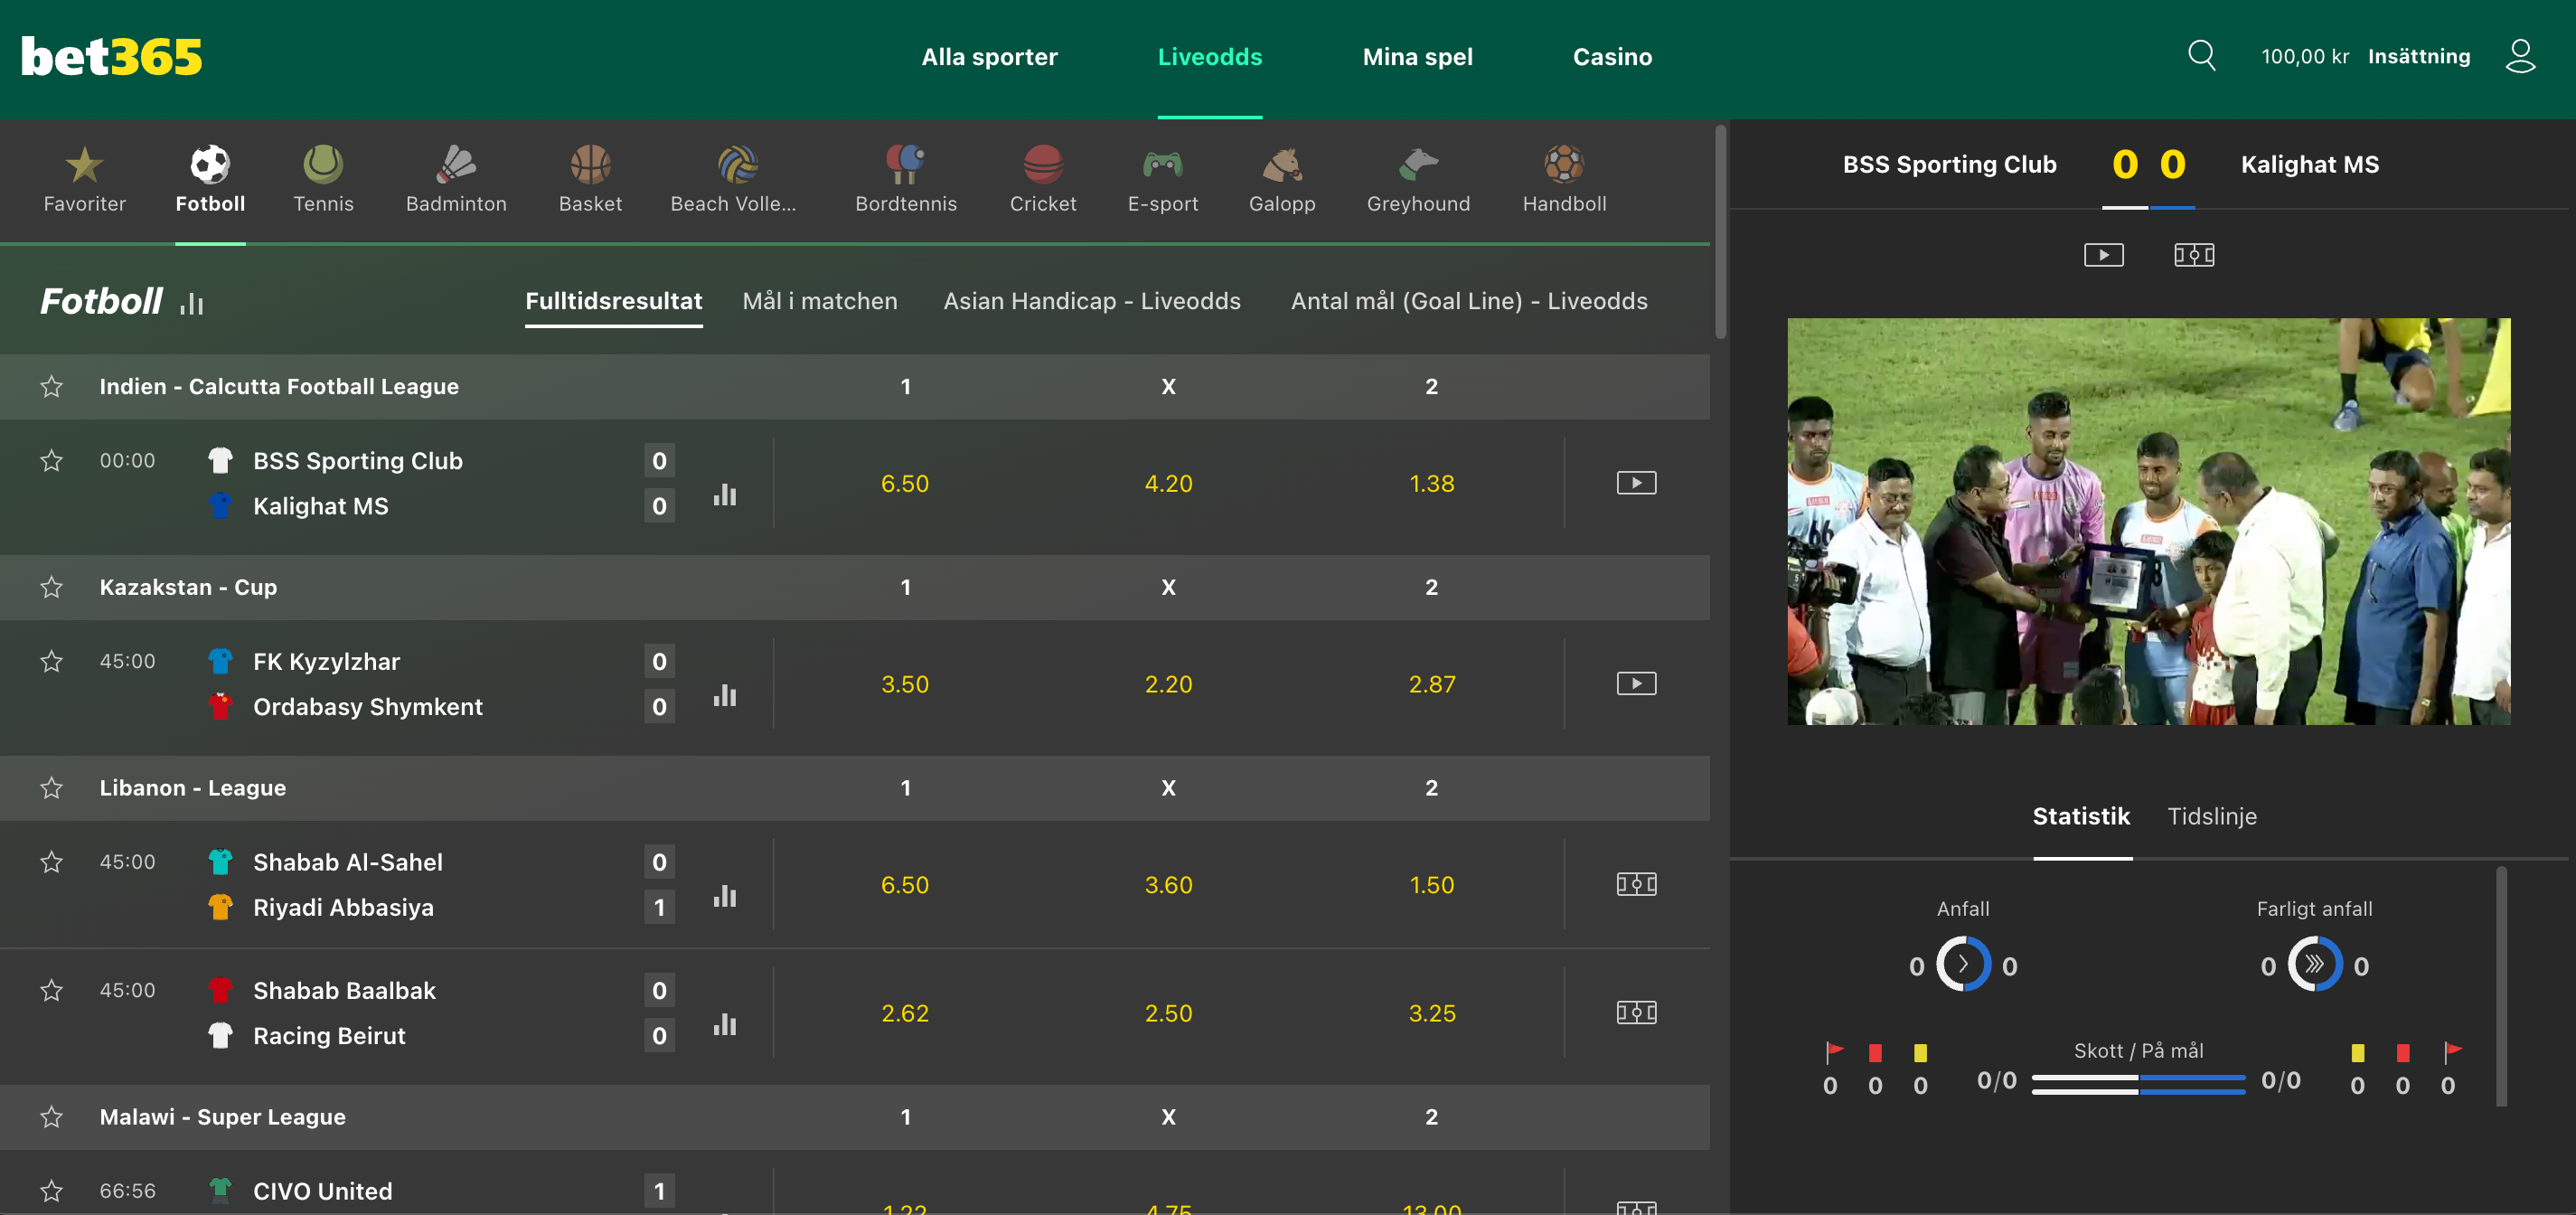Open Alla sporter in top navigation
The height and width of the screenshot is (1215, 2576).
[x=989, y=57]
